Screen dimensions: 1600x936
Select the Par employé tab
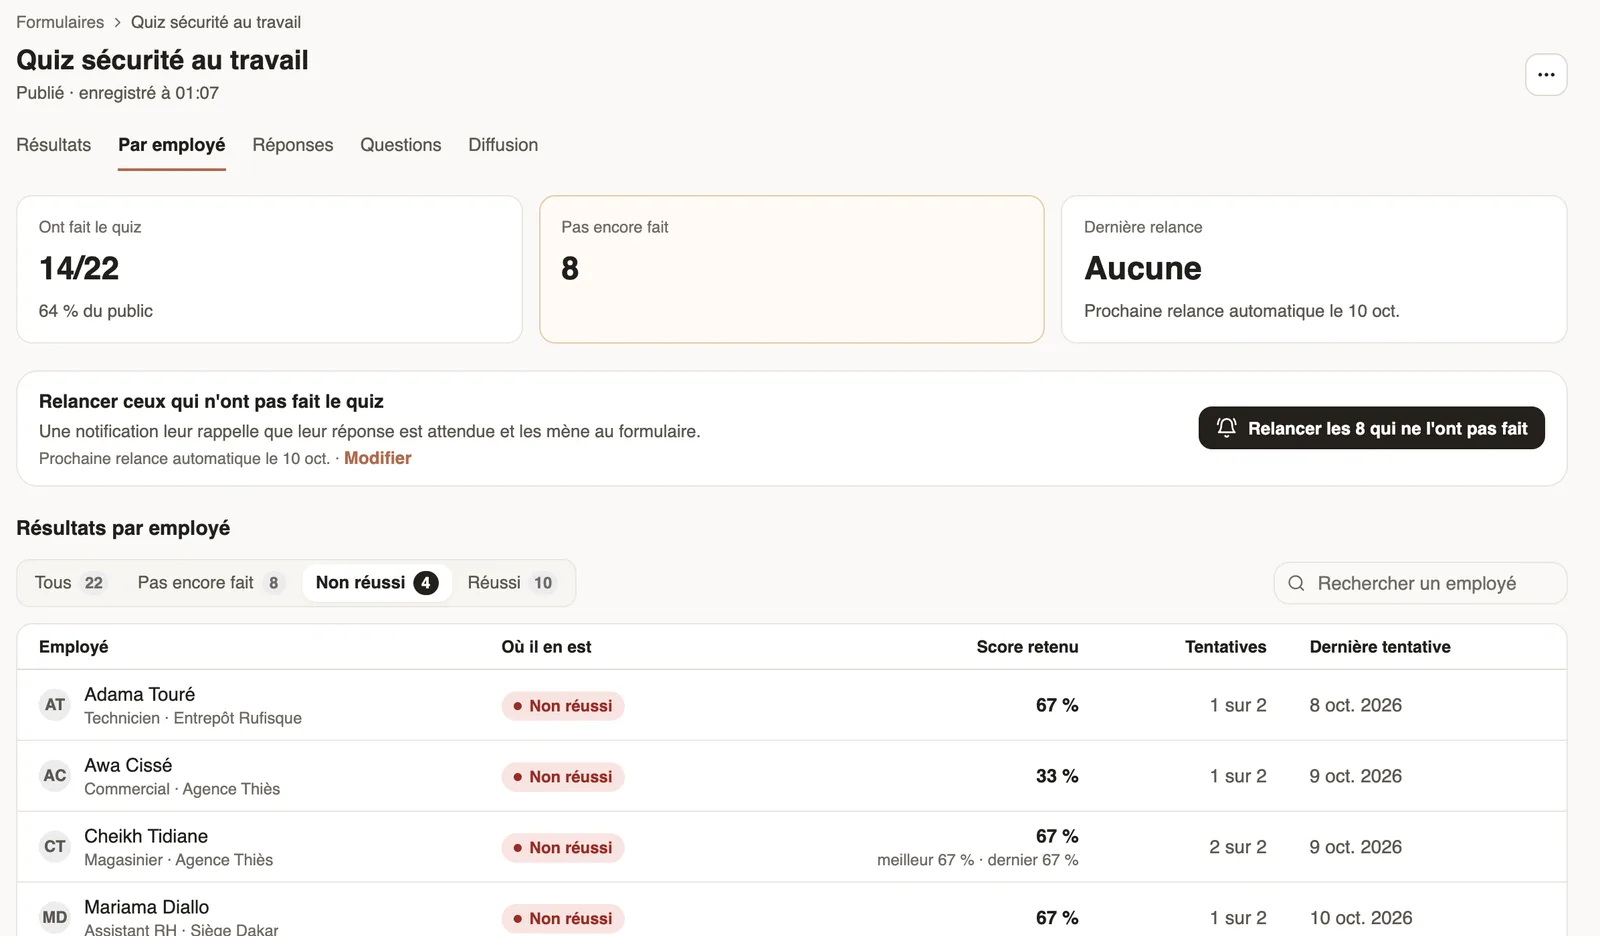point(172,145)
